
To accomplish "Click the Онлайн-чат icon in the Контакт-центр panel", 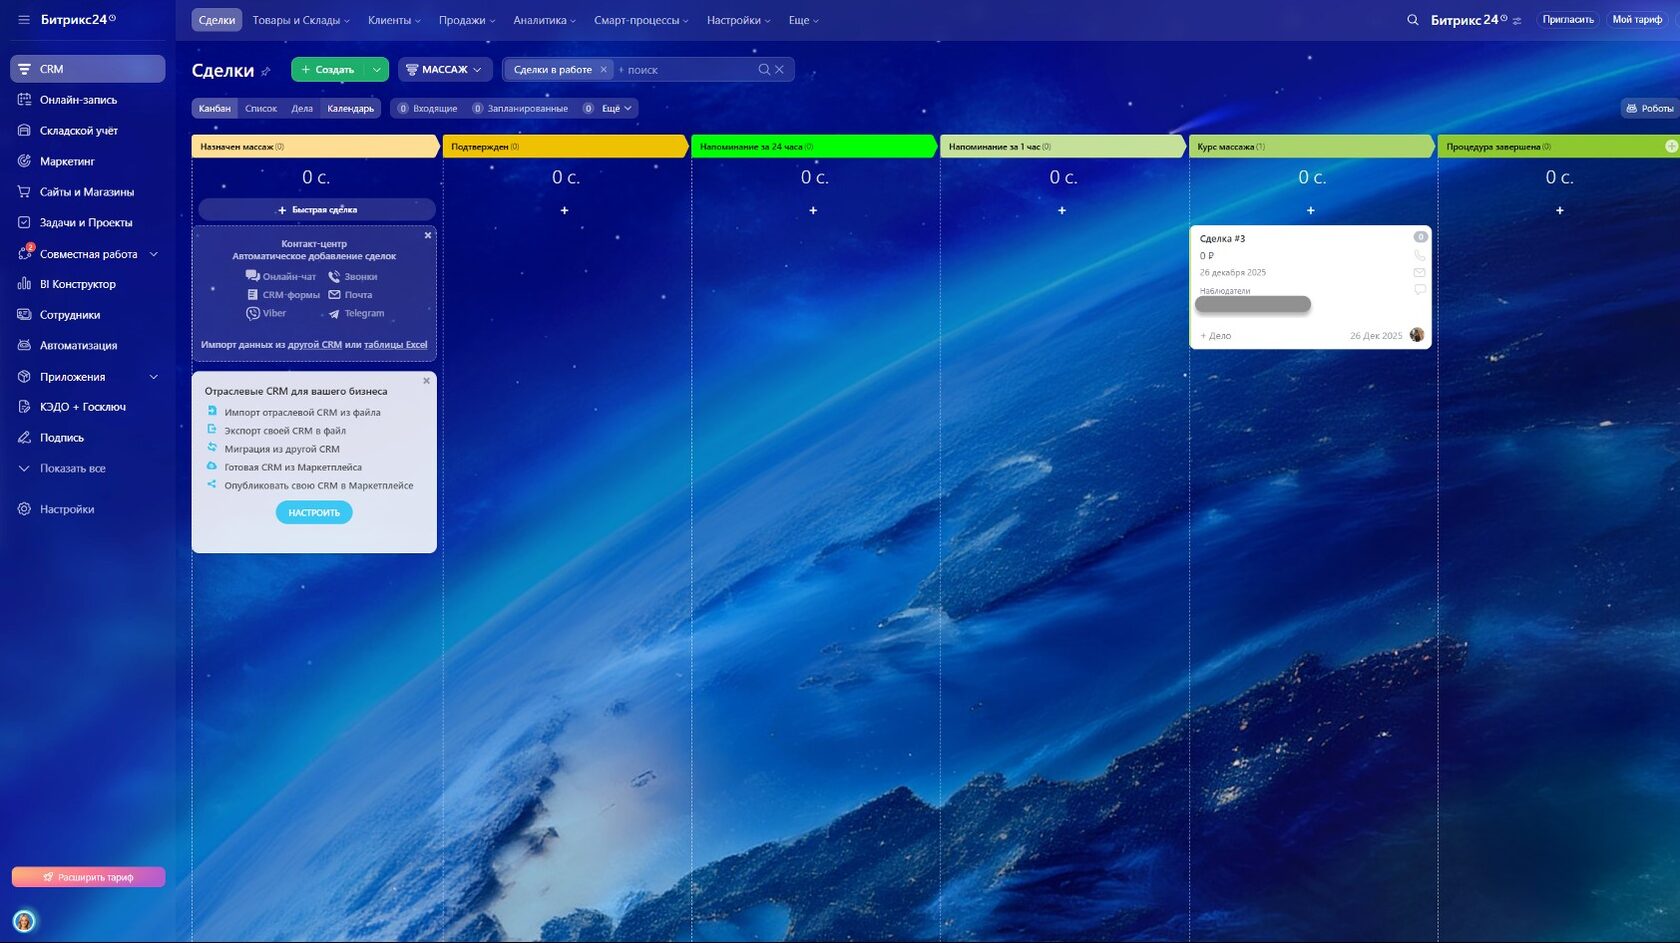I will [x=253, y=276].
